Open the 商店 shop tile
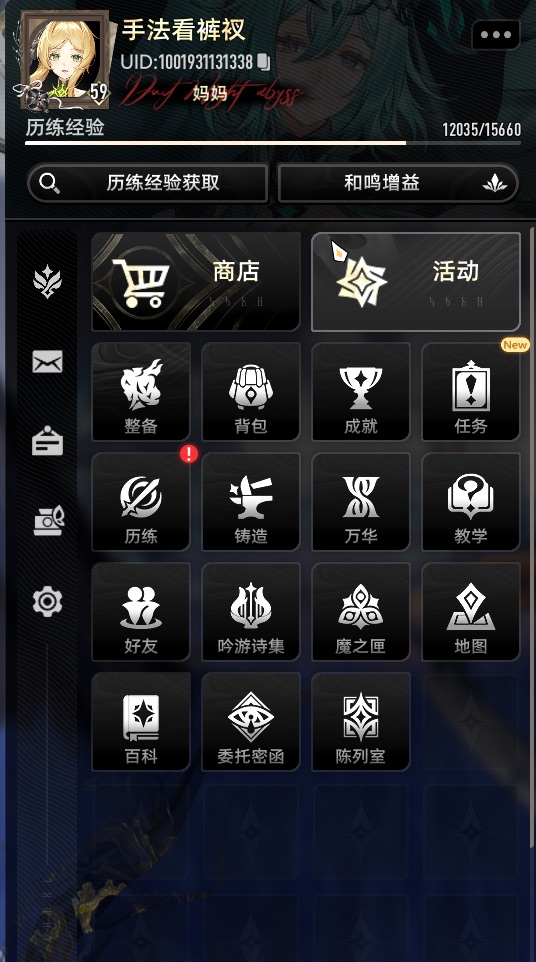This screenshot has height=962, width=536. coord(196,282)
